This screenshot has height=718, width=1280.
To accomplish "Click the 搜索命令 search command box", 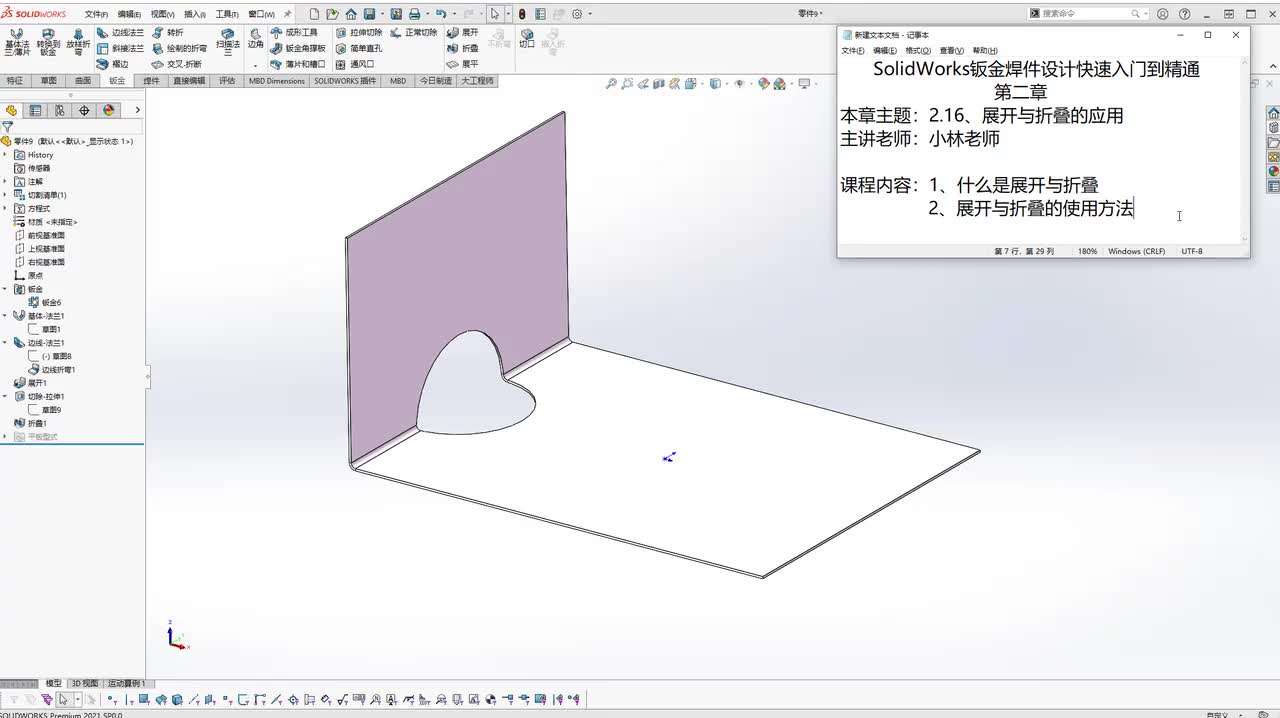I will 1088,14.
